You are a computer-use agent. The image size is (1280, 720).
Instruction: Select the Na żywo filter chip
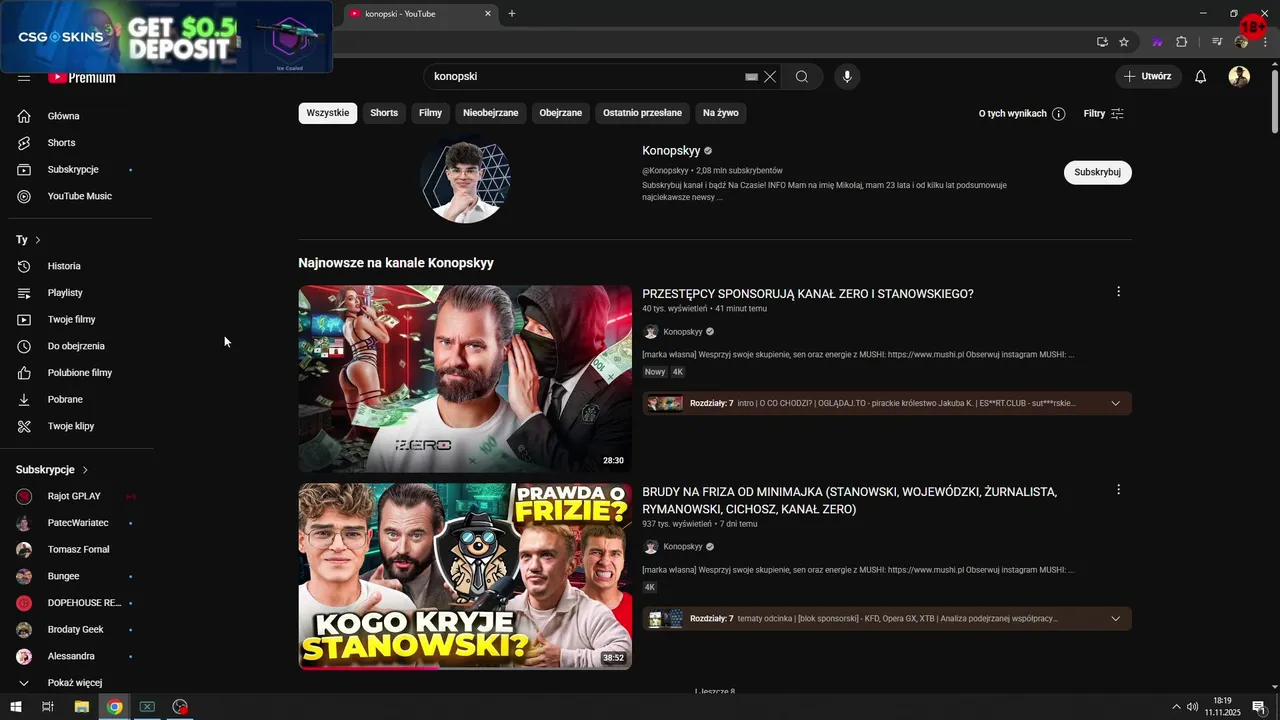coord(721,113)
